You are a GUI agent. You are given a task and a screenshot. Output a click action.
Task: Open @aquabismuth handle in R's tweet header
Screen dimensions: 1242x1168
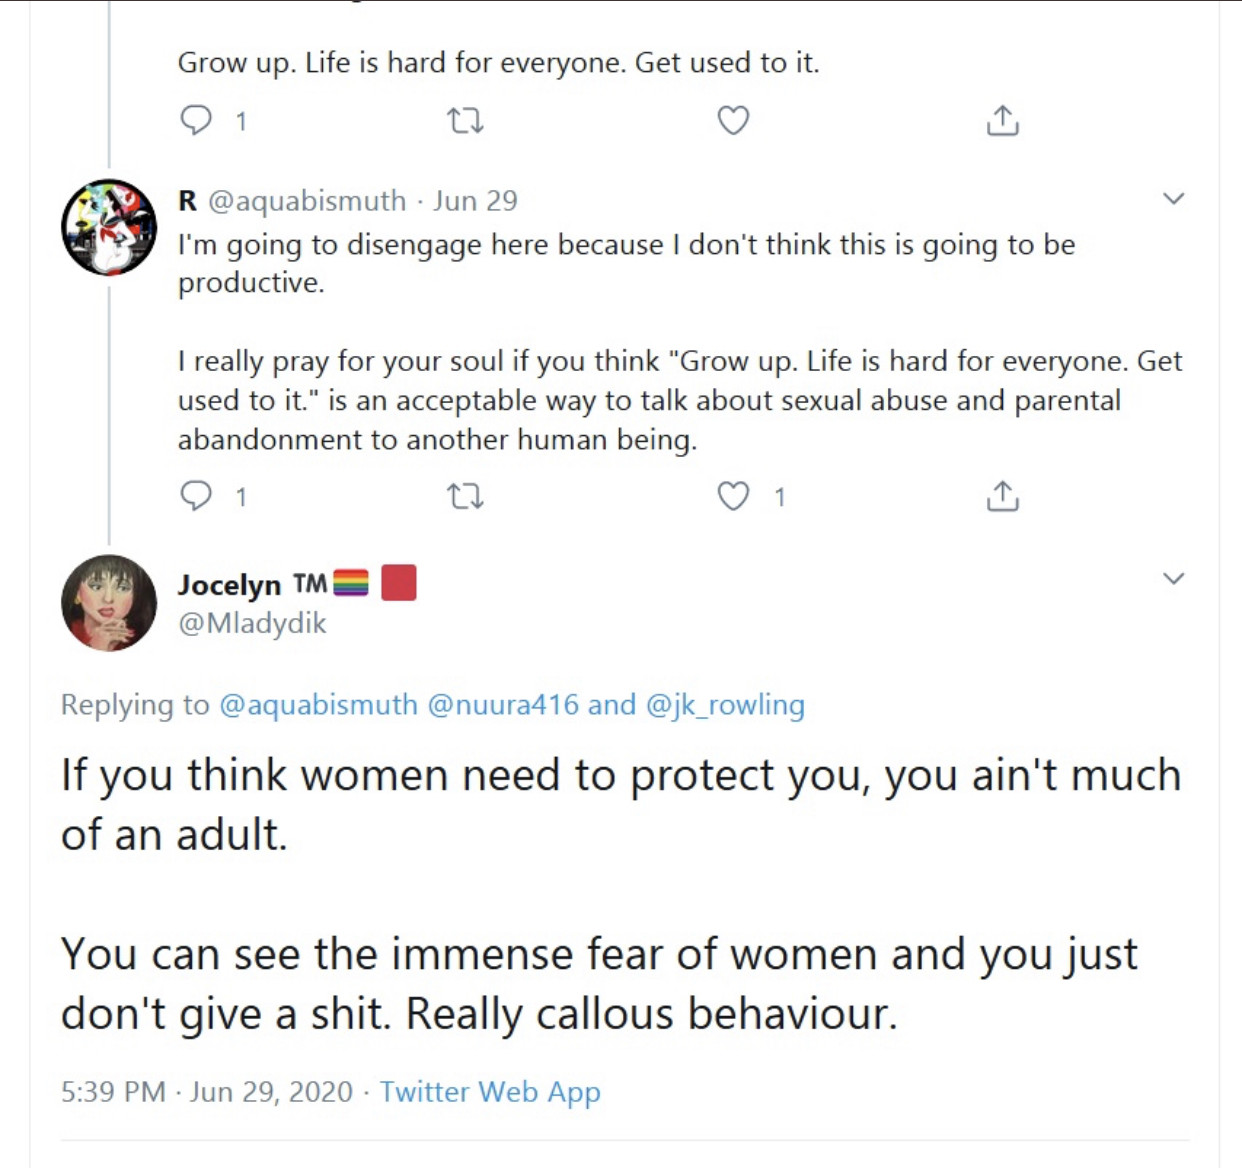(x=307, y=201)
